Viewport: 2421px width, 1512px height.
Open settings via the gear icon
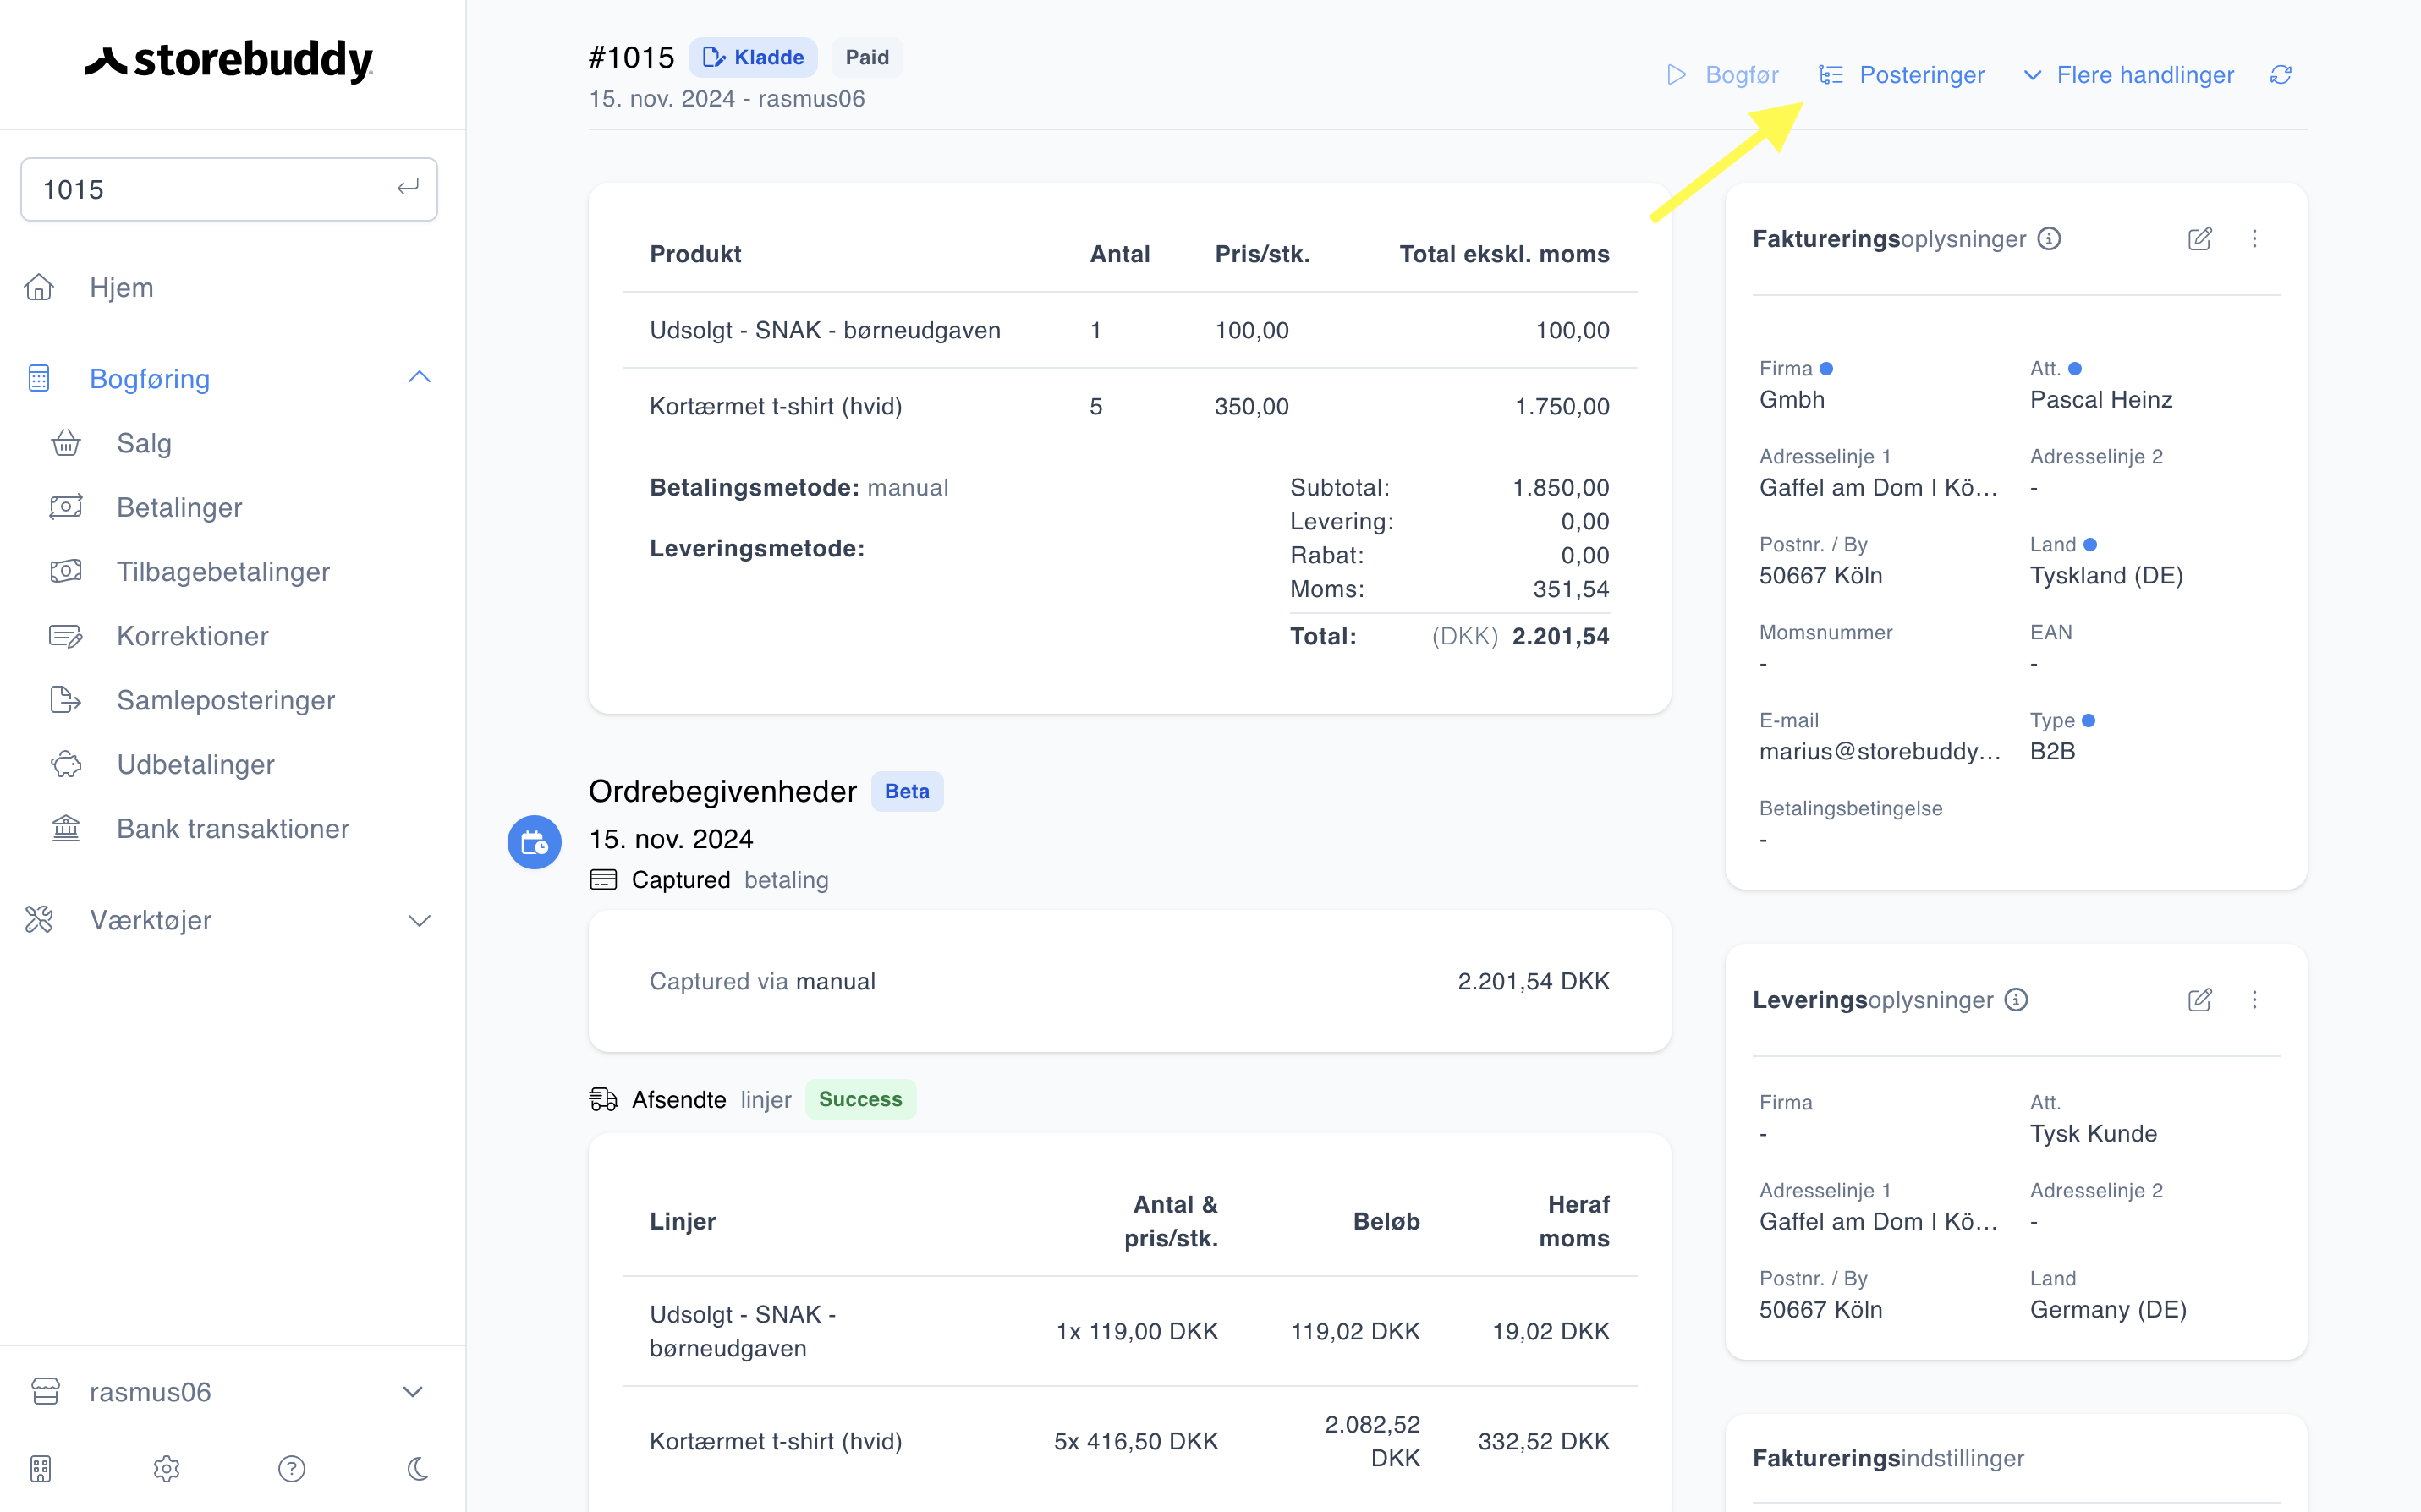166,1468
